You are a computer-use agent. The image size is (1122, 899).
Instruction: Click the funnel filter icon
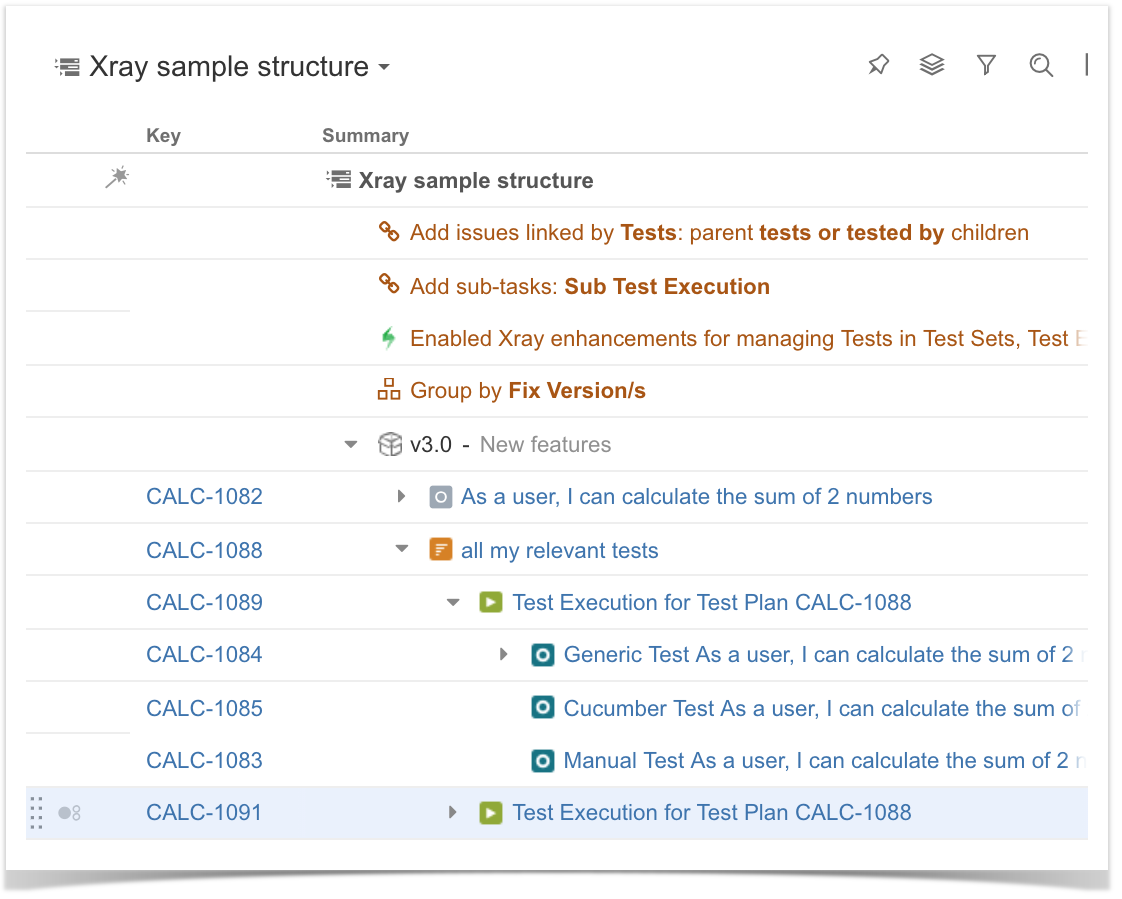986,65
